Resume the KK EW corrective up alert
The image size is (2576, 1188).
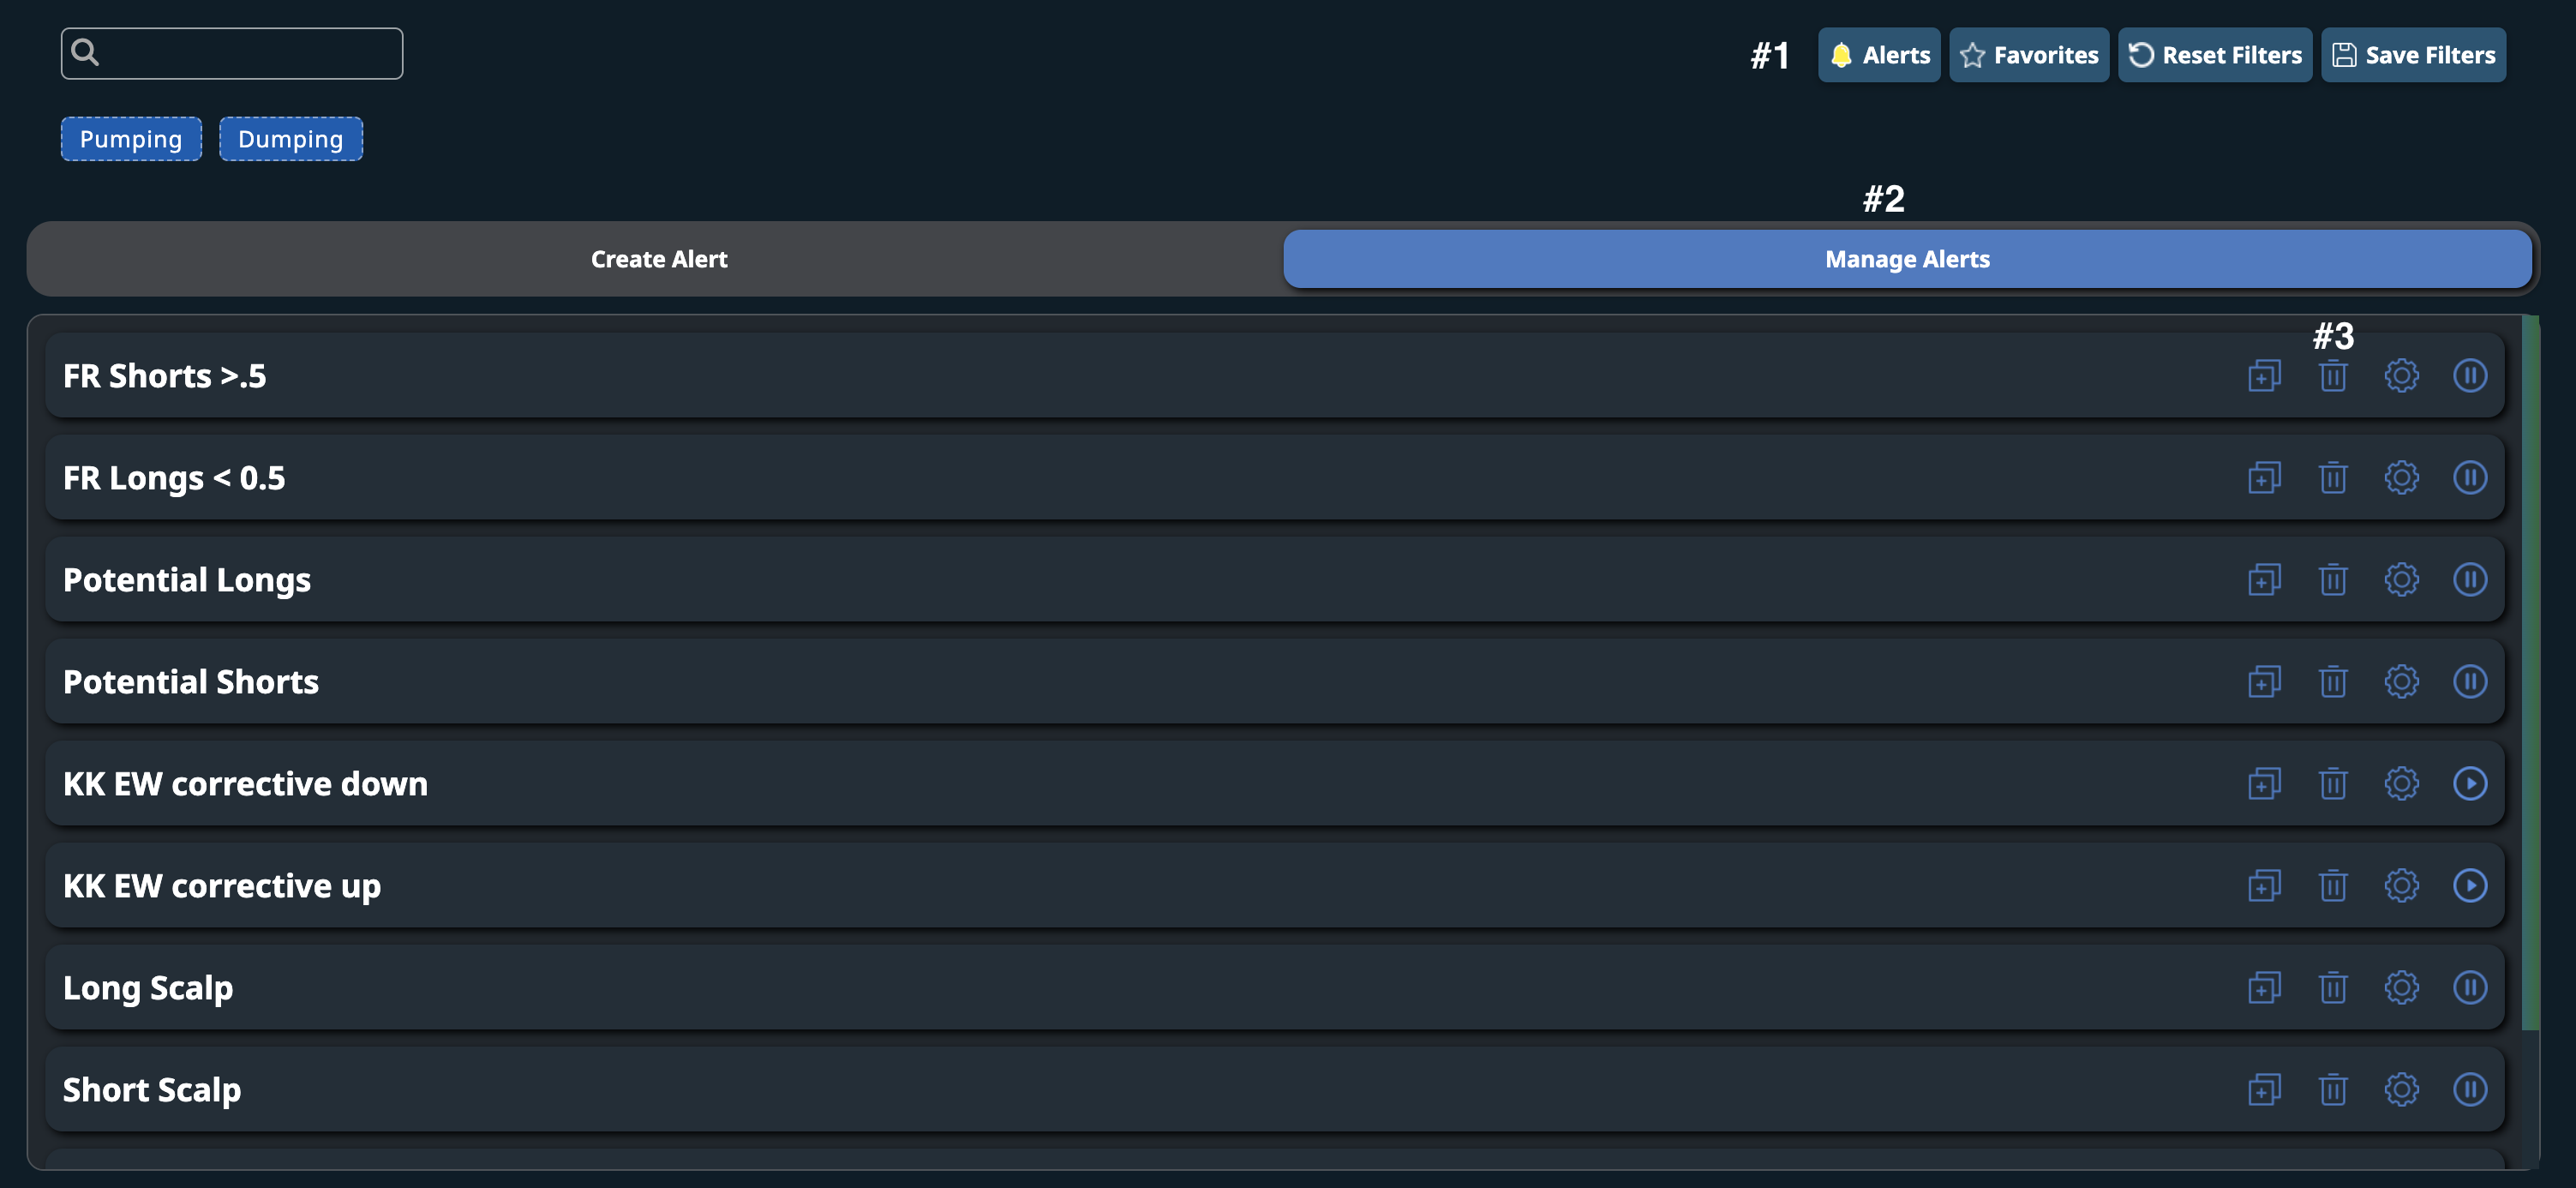(x=2469, y=886)
